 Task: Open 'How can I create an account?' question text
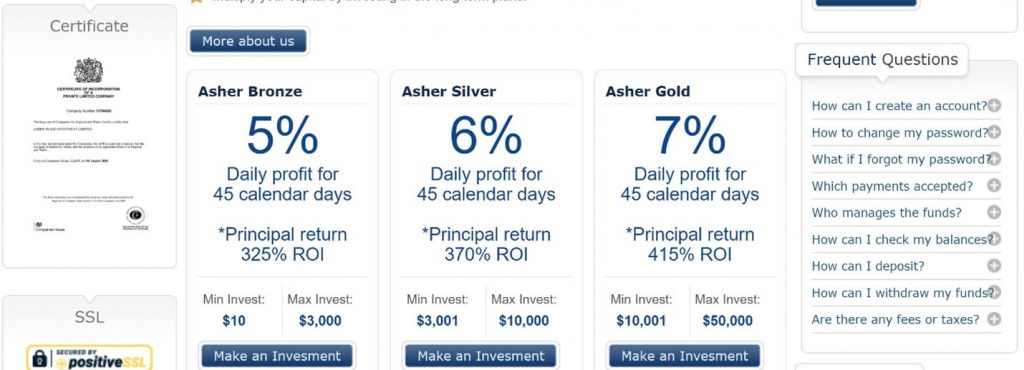(x=899, y=106)
